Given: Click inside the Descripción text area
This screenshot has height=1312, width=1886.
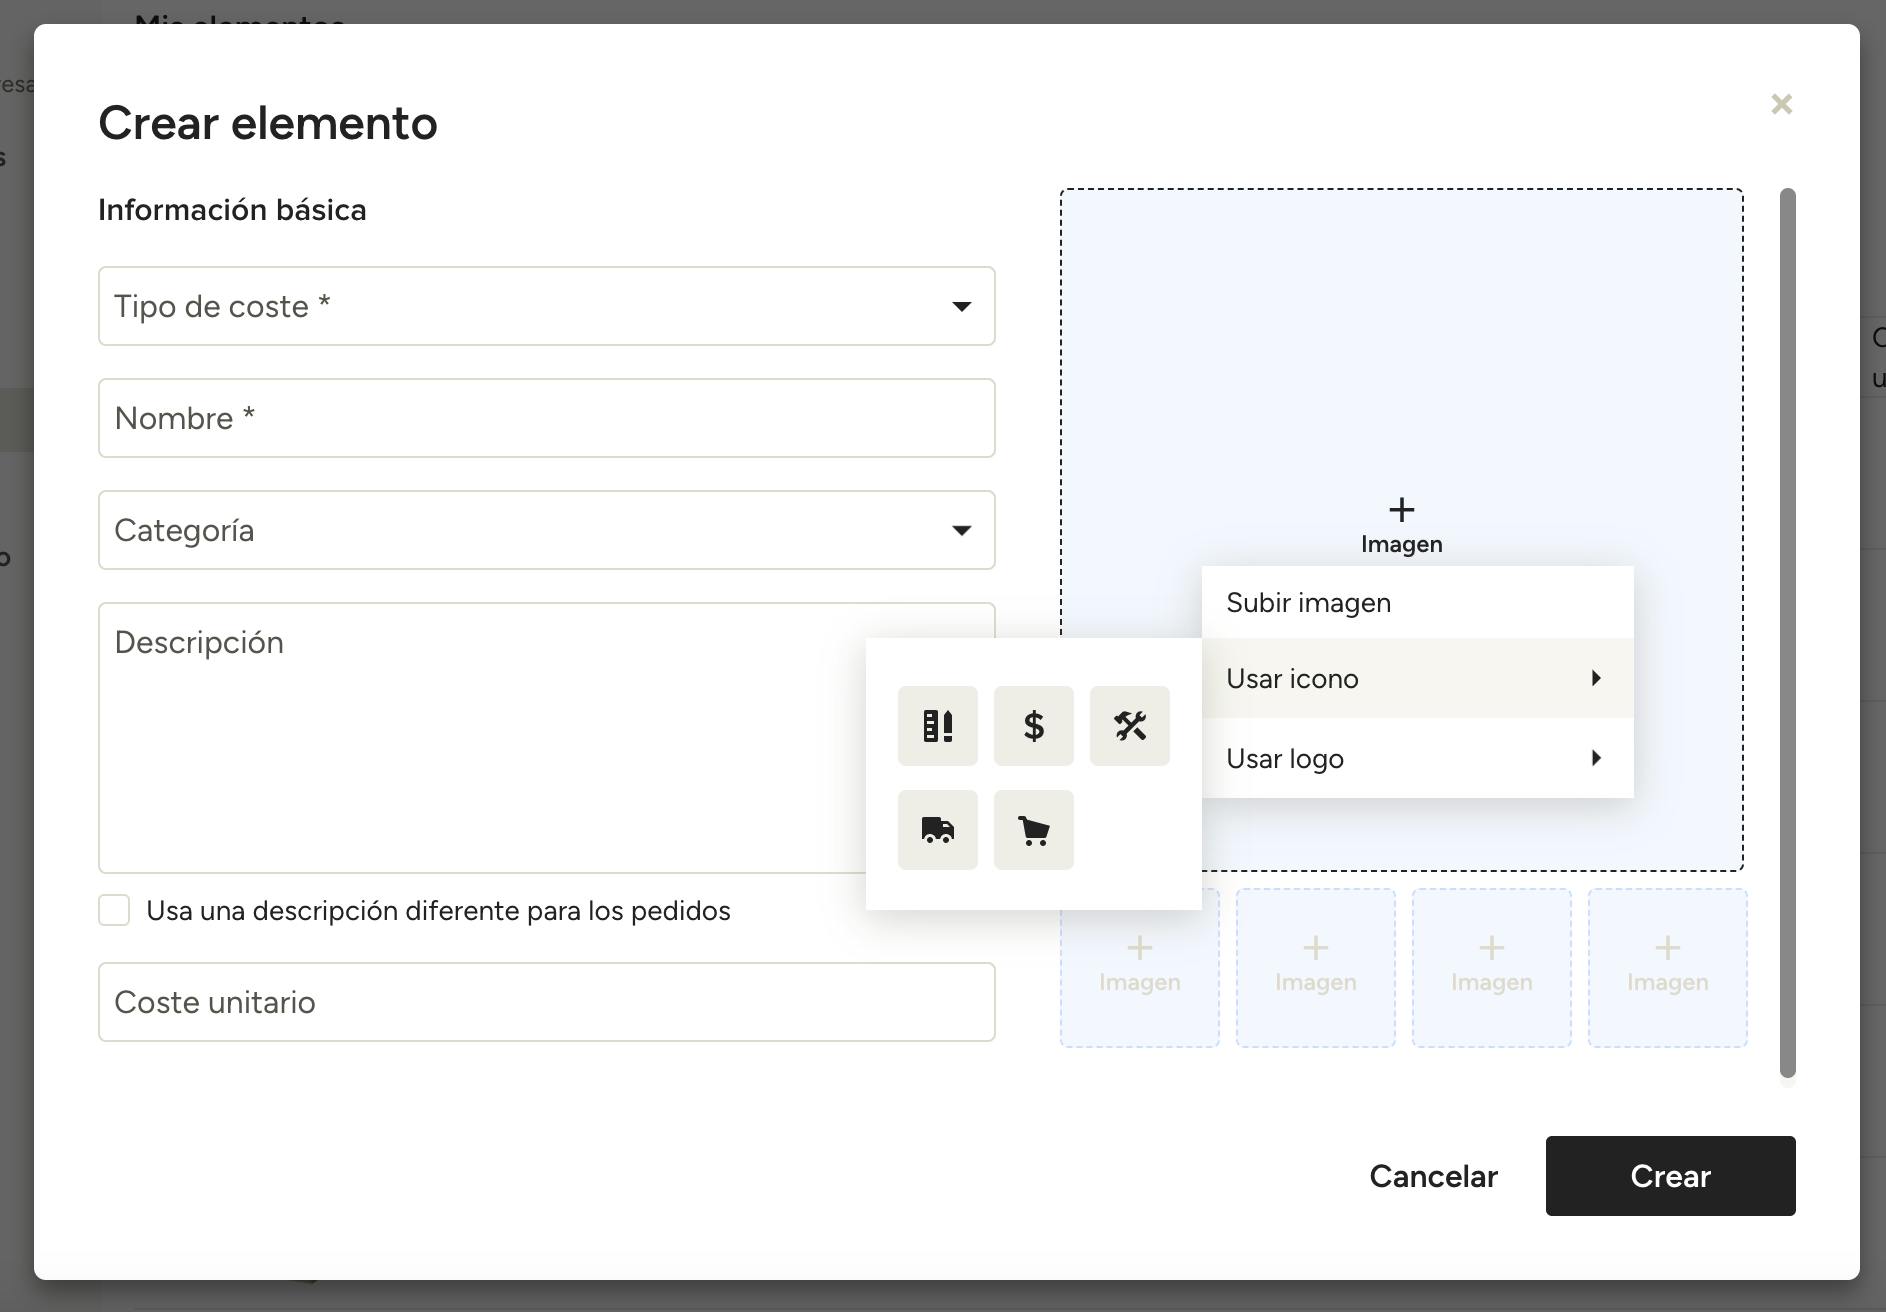Looking at the screenshot, I should (x=482, y=738).
